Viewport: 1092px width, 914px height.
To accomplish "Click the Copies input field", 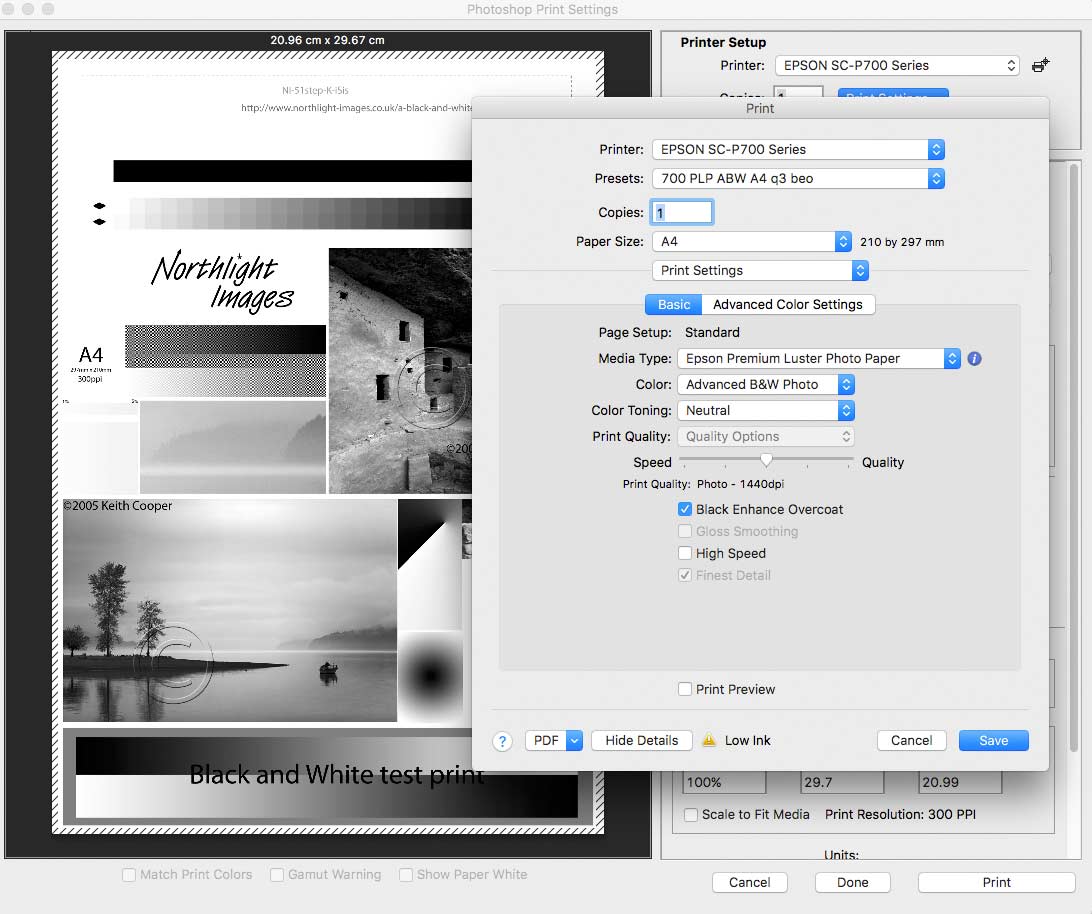I will tap(682, 212).
